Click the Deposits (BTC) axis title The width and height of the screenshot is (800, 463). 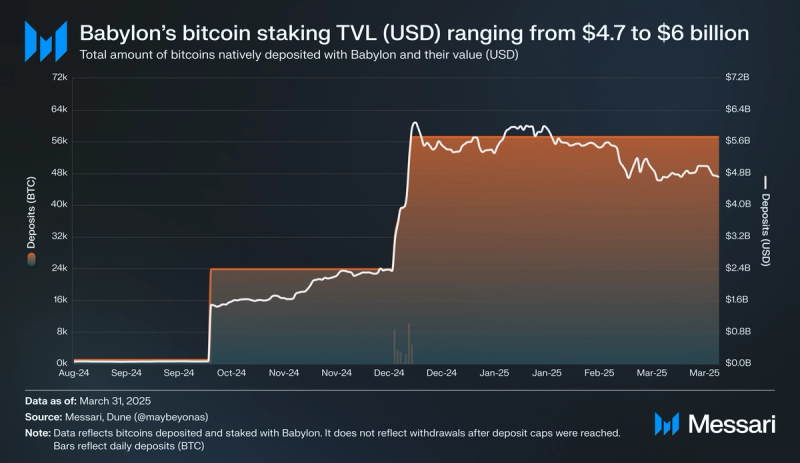pyautogui.click(x=32, y=212)
